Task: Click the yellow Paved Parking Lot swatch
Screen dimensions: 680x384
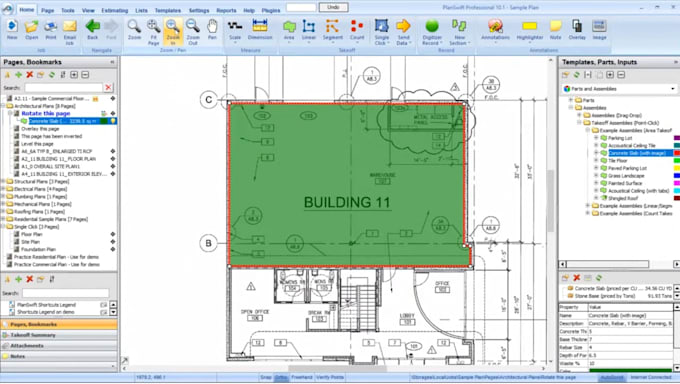Action: coord(677,168)
